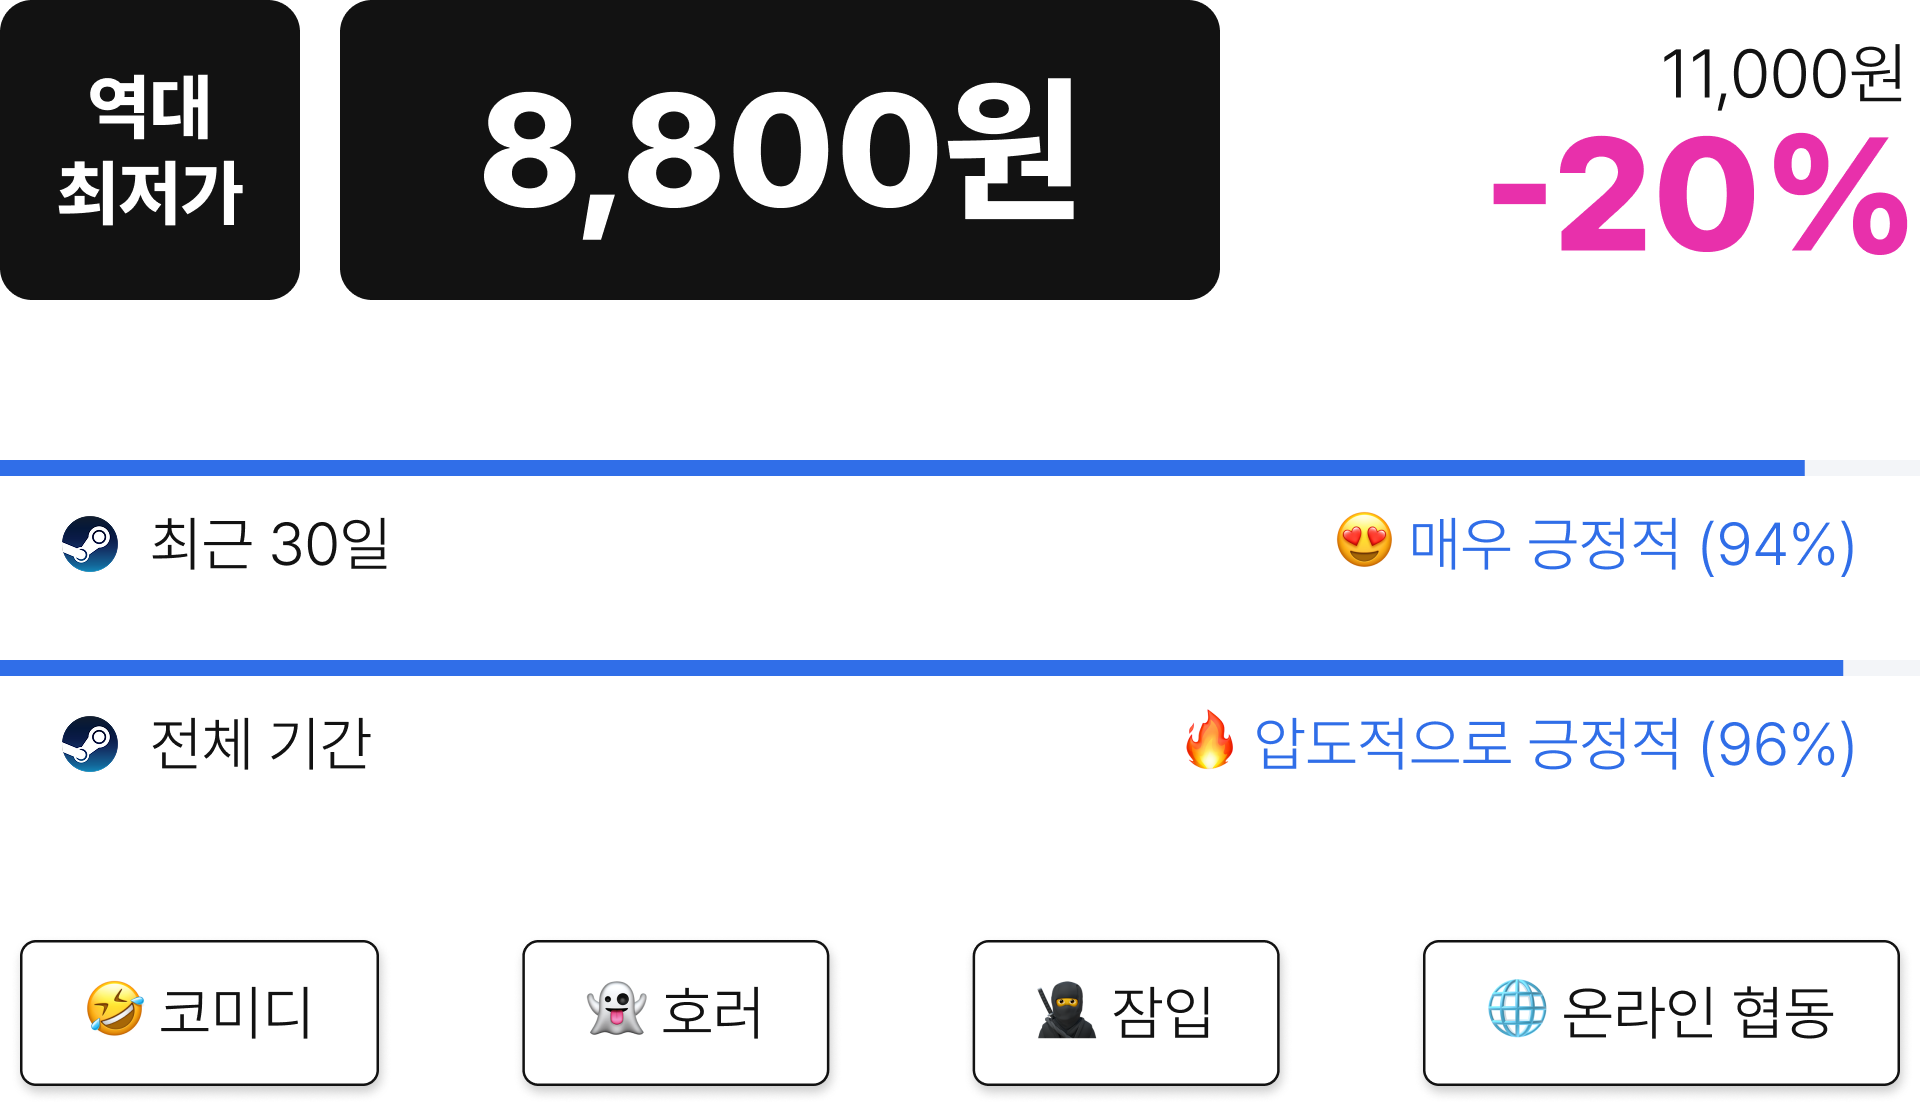This screenshot has height=1106, width=1920.
Task: Select the 잠입 genre tag
Action: (x=1126, y=1012)
